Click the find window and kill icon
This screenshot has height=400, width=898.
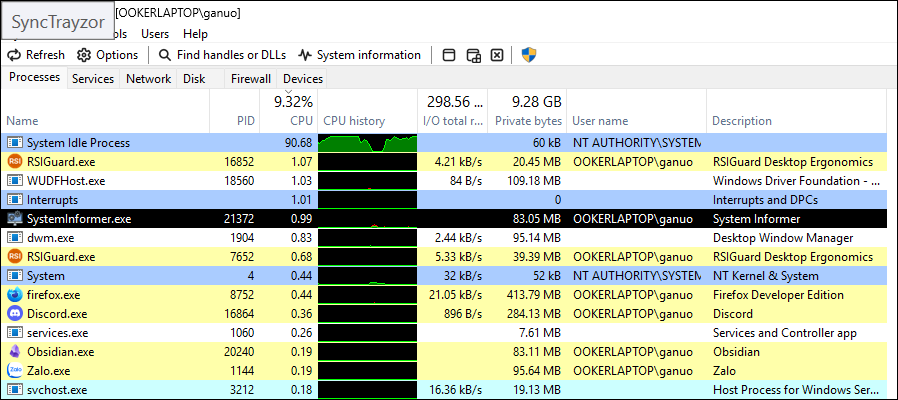(497, 55)
